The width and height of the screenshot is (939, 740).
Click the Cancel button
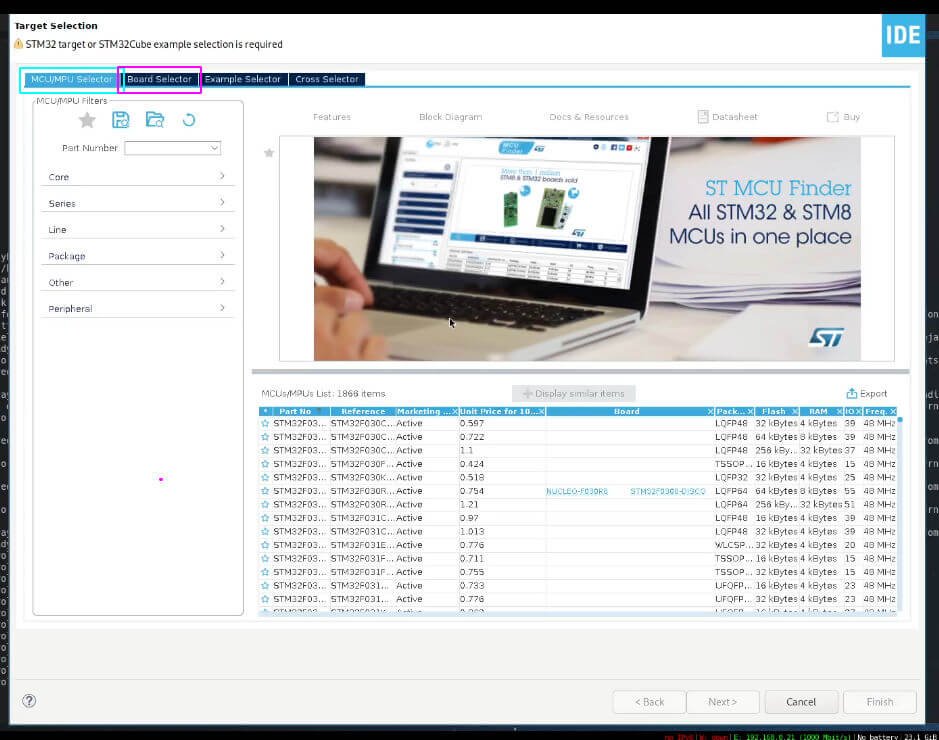click(x=801, y=702)
